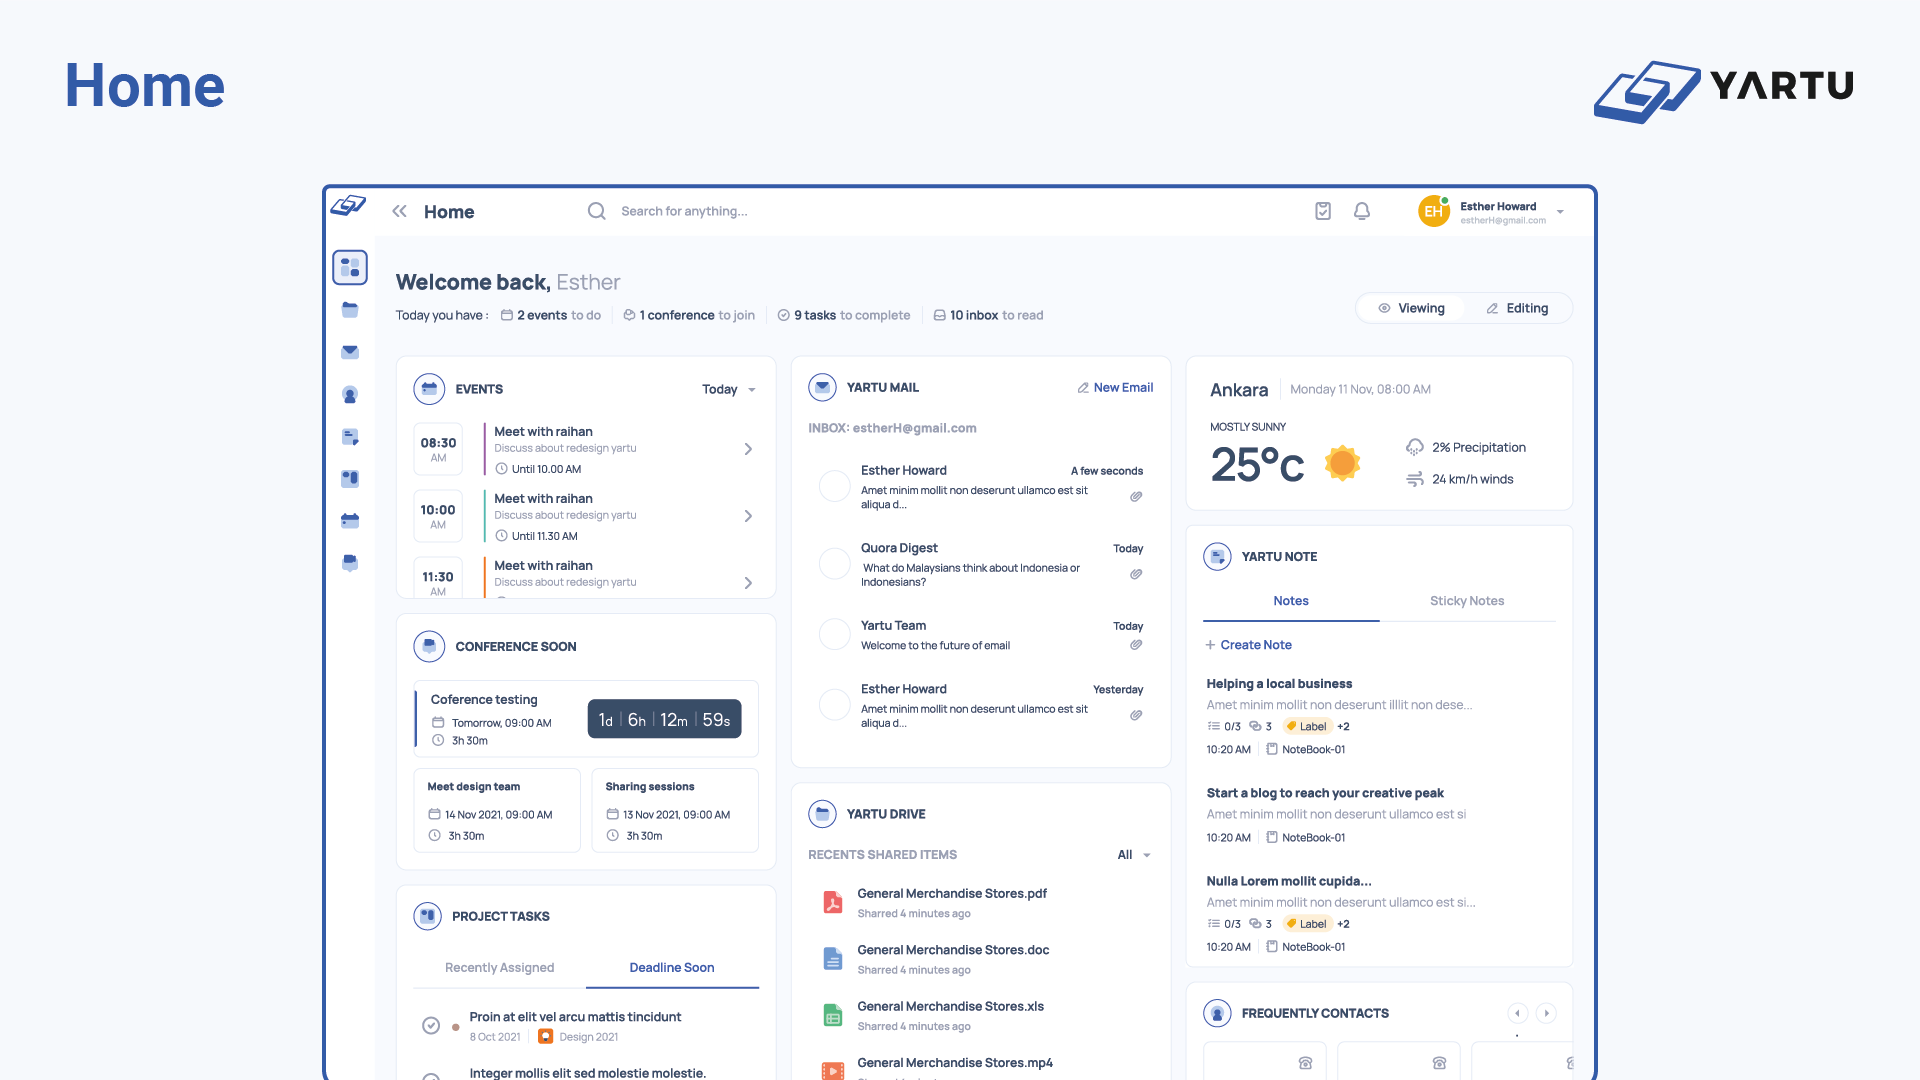The width and height of the screenshot is (1920, 1080).
Task: Expand the 10:00 AM event chevron
Action: pos(748,516)
